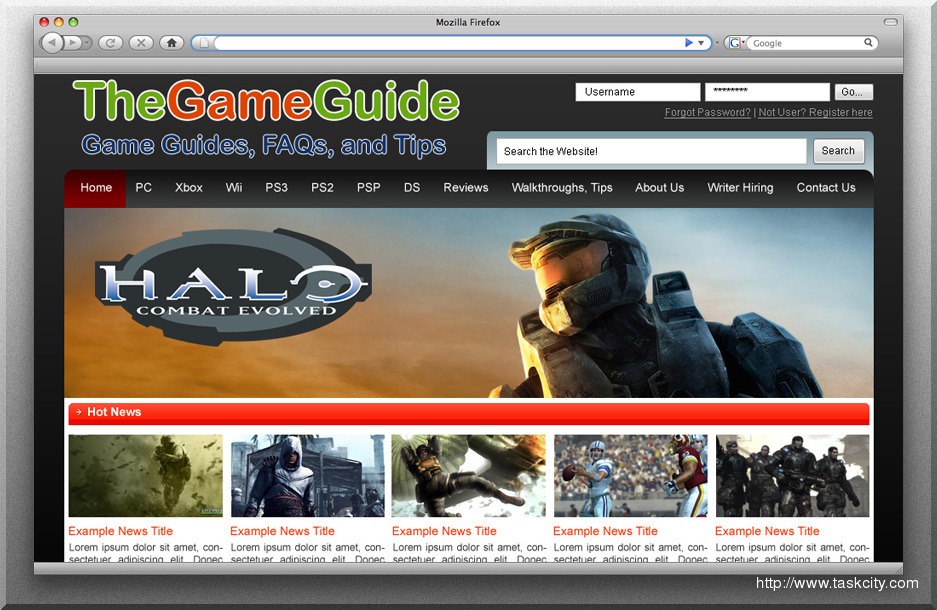Click the Username input field
Image resolution: width=937 pixels, height=610 pixels.
tap(637, 92)
